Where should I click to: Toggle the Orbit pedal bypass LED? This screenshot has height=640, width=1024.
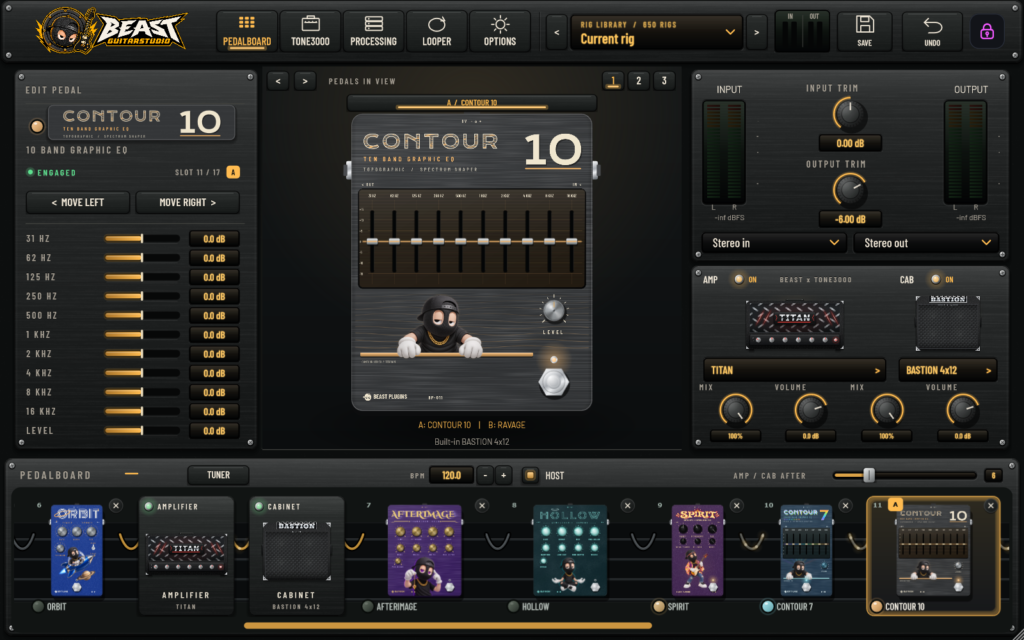pos(38,607)
